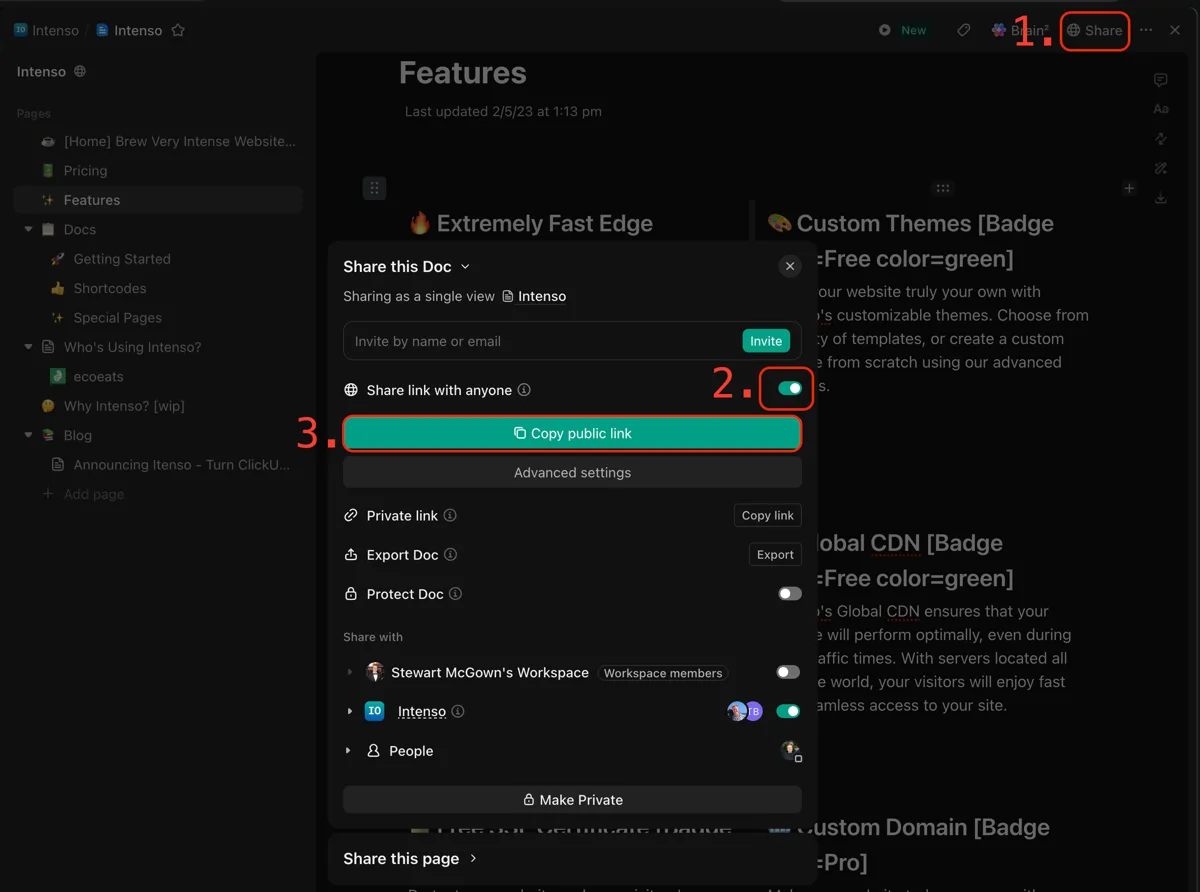Enable the Protect Doc switch

tap(790, 594)
